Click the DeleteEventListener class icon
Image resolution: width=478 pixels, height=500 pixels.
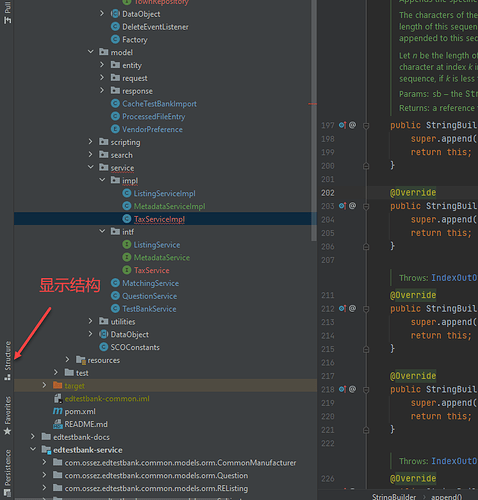pos(115,27)
